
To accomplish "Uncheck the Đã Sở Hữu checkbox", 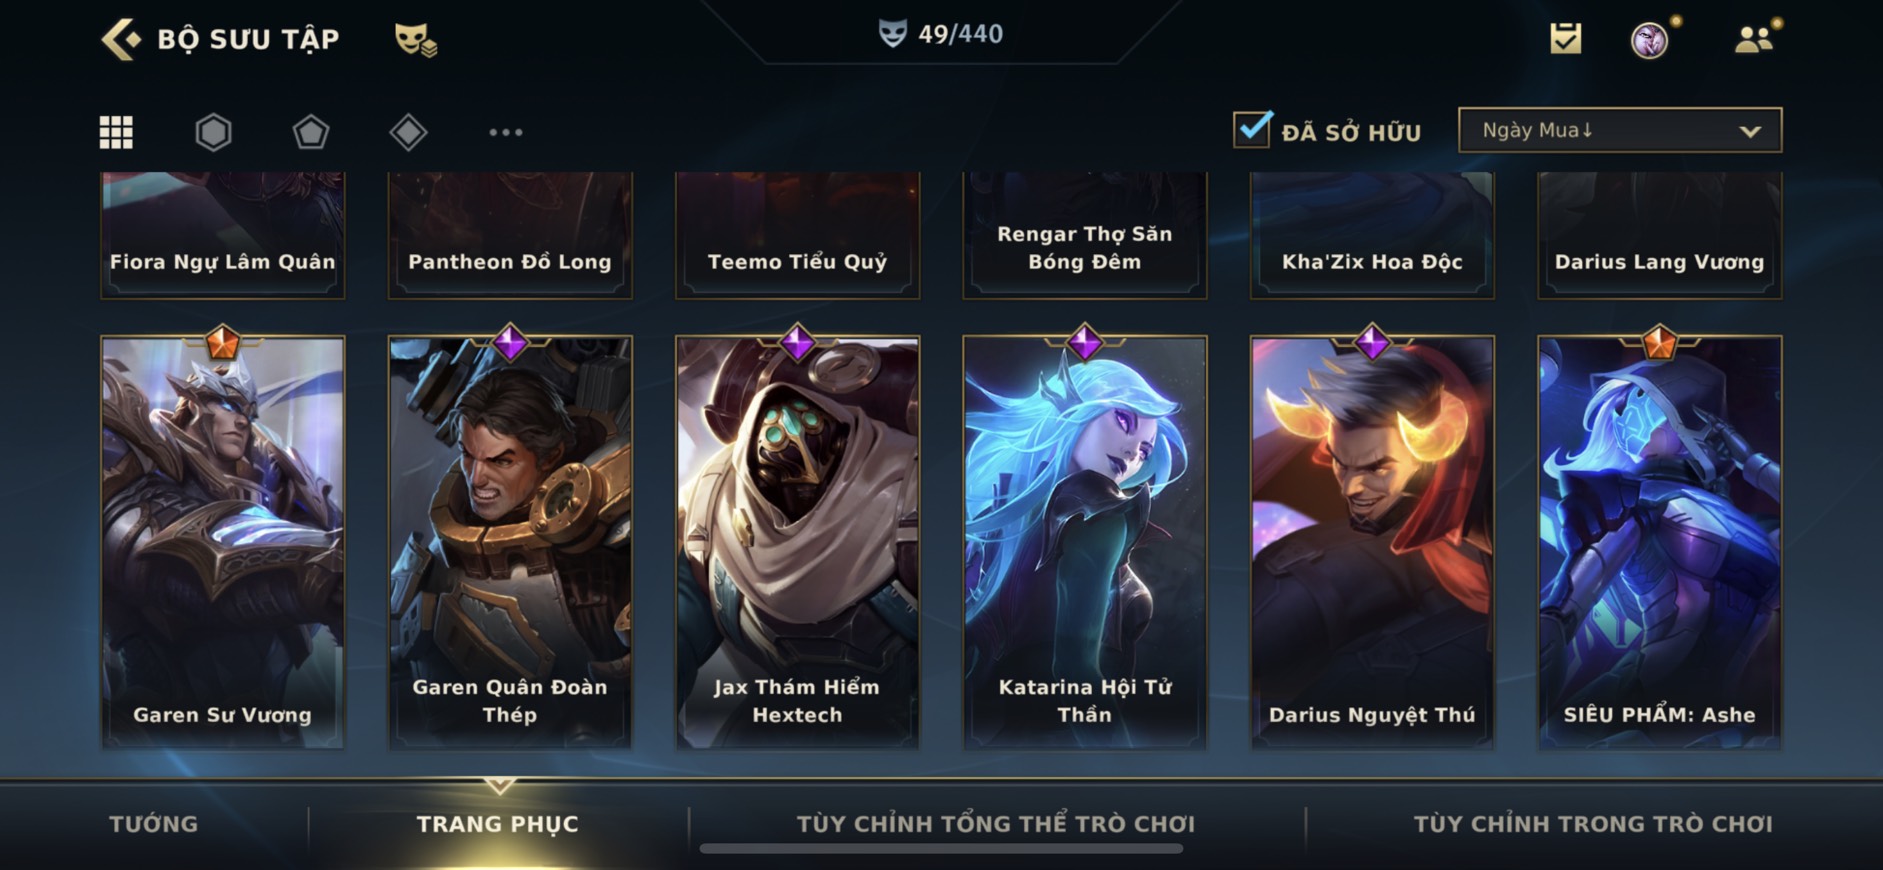I will click(x=1252, y=130).
